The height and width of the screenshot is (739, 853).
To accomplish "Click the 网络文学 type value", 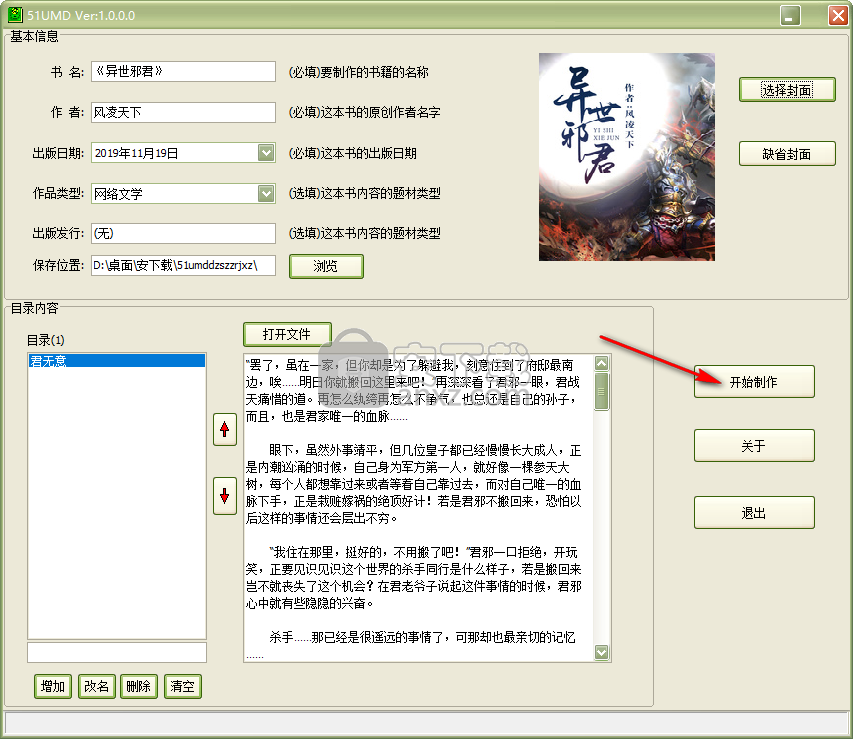I will [118, 194].
